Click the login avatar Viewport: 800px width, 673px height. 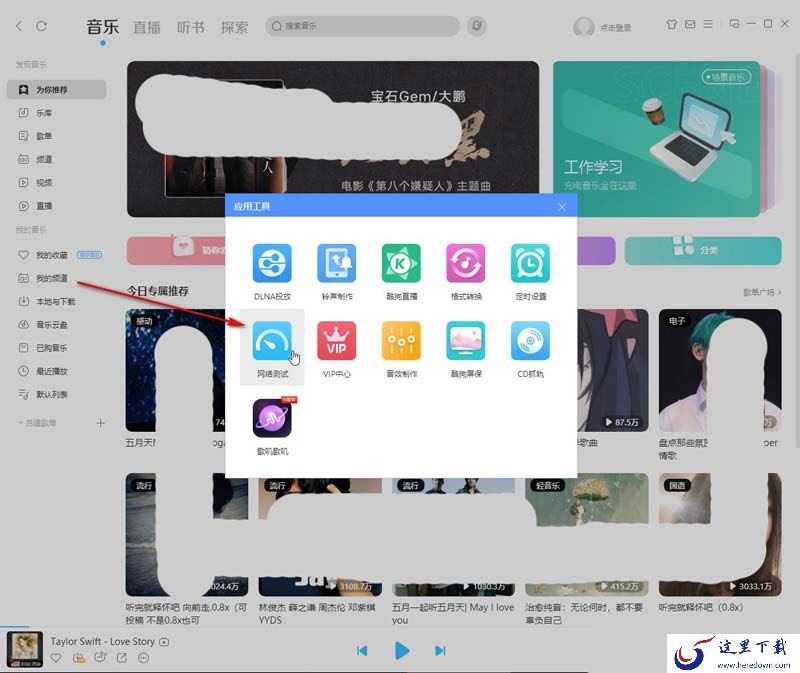584,27
